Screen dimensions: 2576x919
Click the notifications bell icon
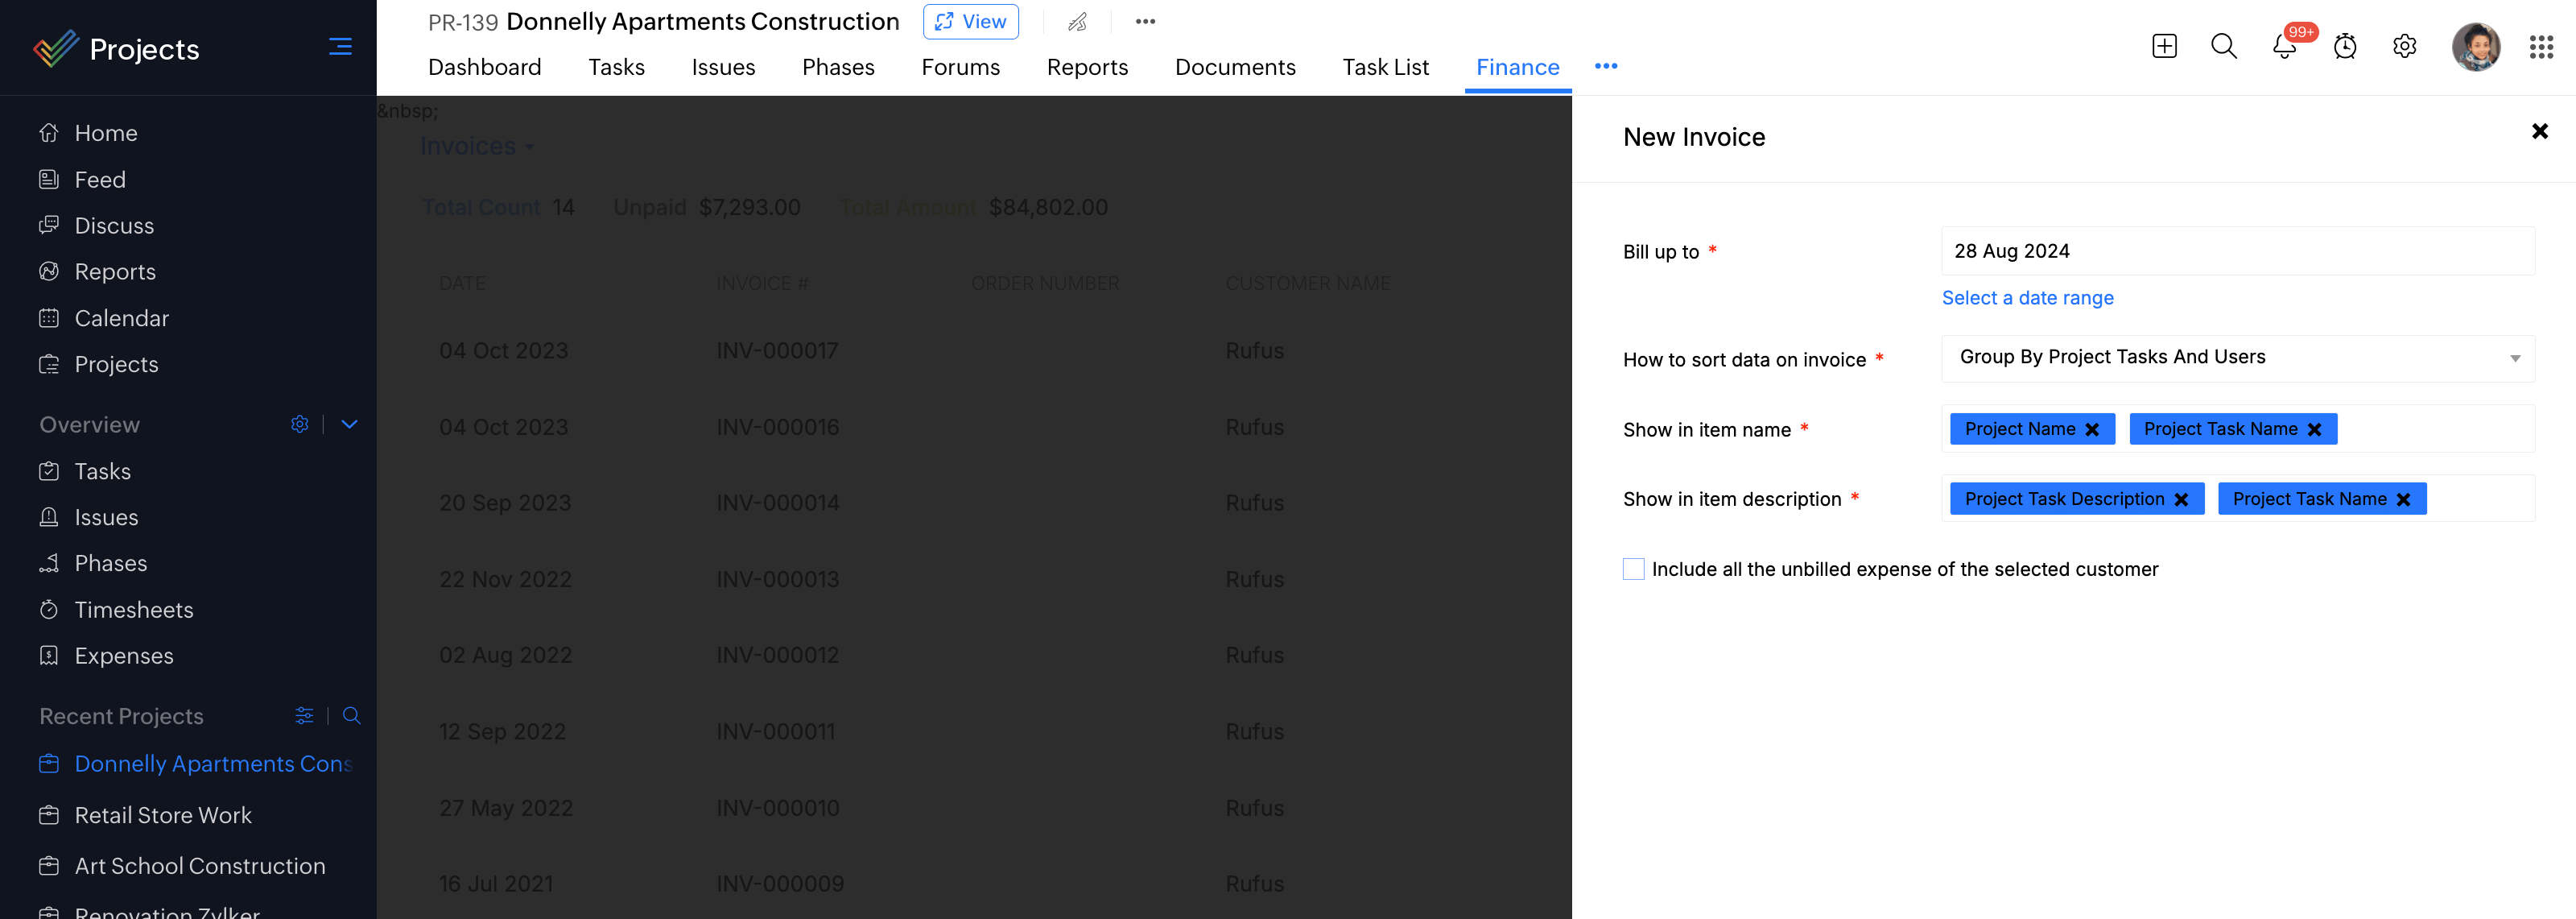[x=2284, y=47]
